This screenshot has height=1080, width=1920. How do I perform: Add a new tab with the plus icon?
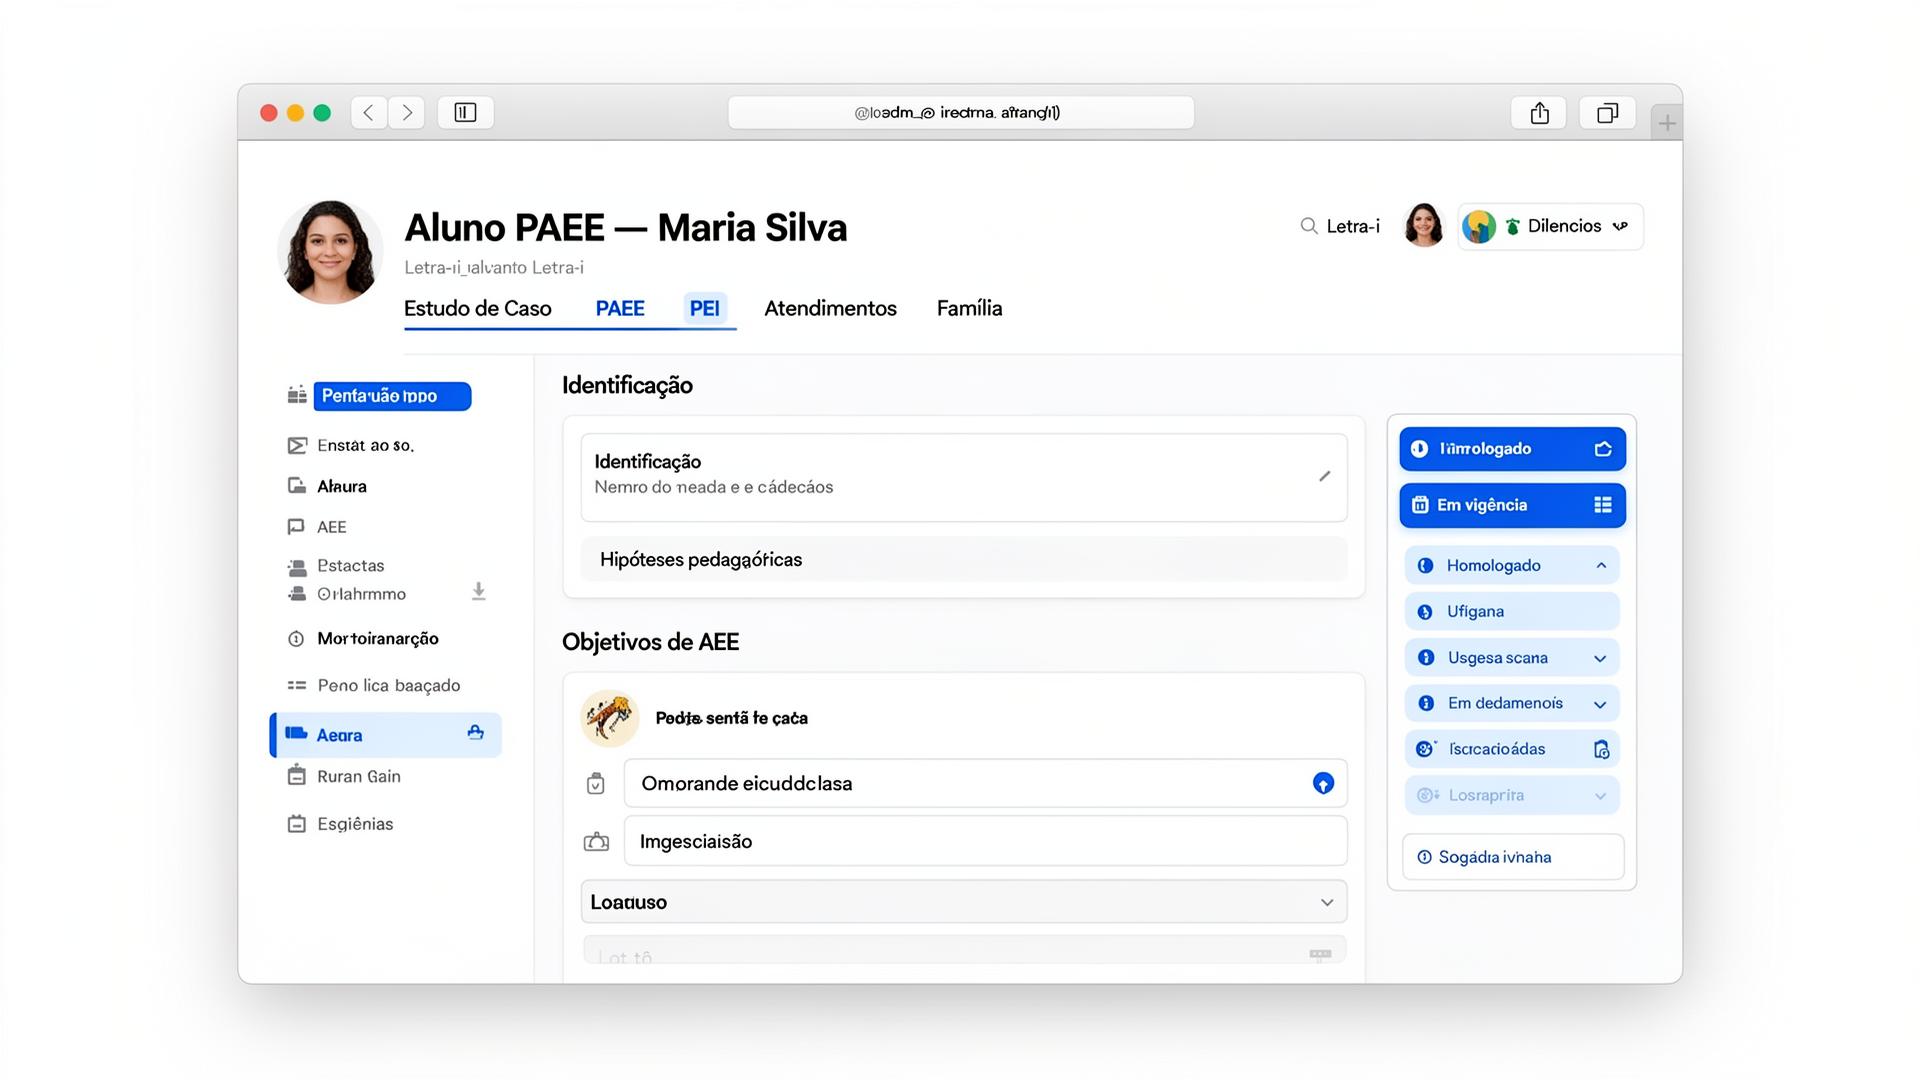1666,123
